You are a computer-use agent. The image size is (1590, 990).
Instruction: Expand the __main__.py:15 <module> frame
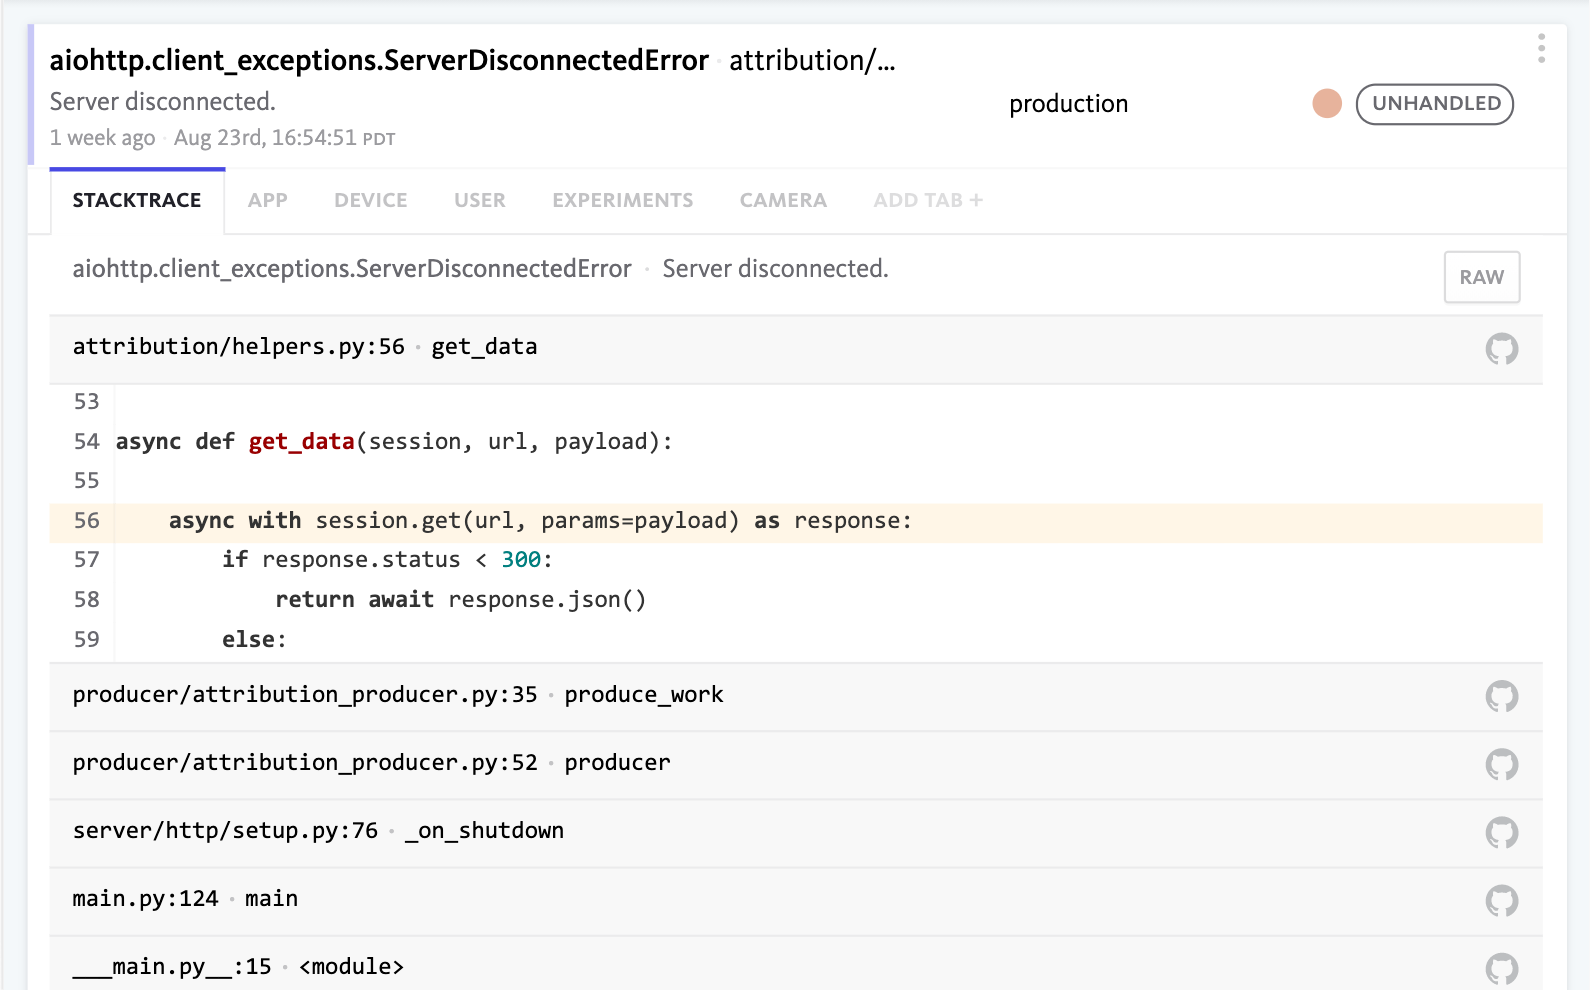[x=796, y=964]
